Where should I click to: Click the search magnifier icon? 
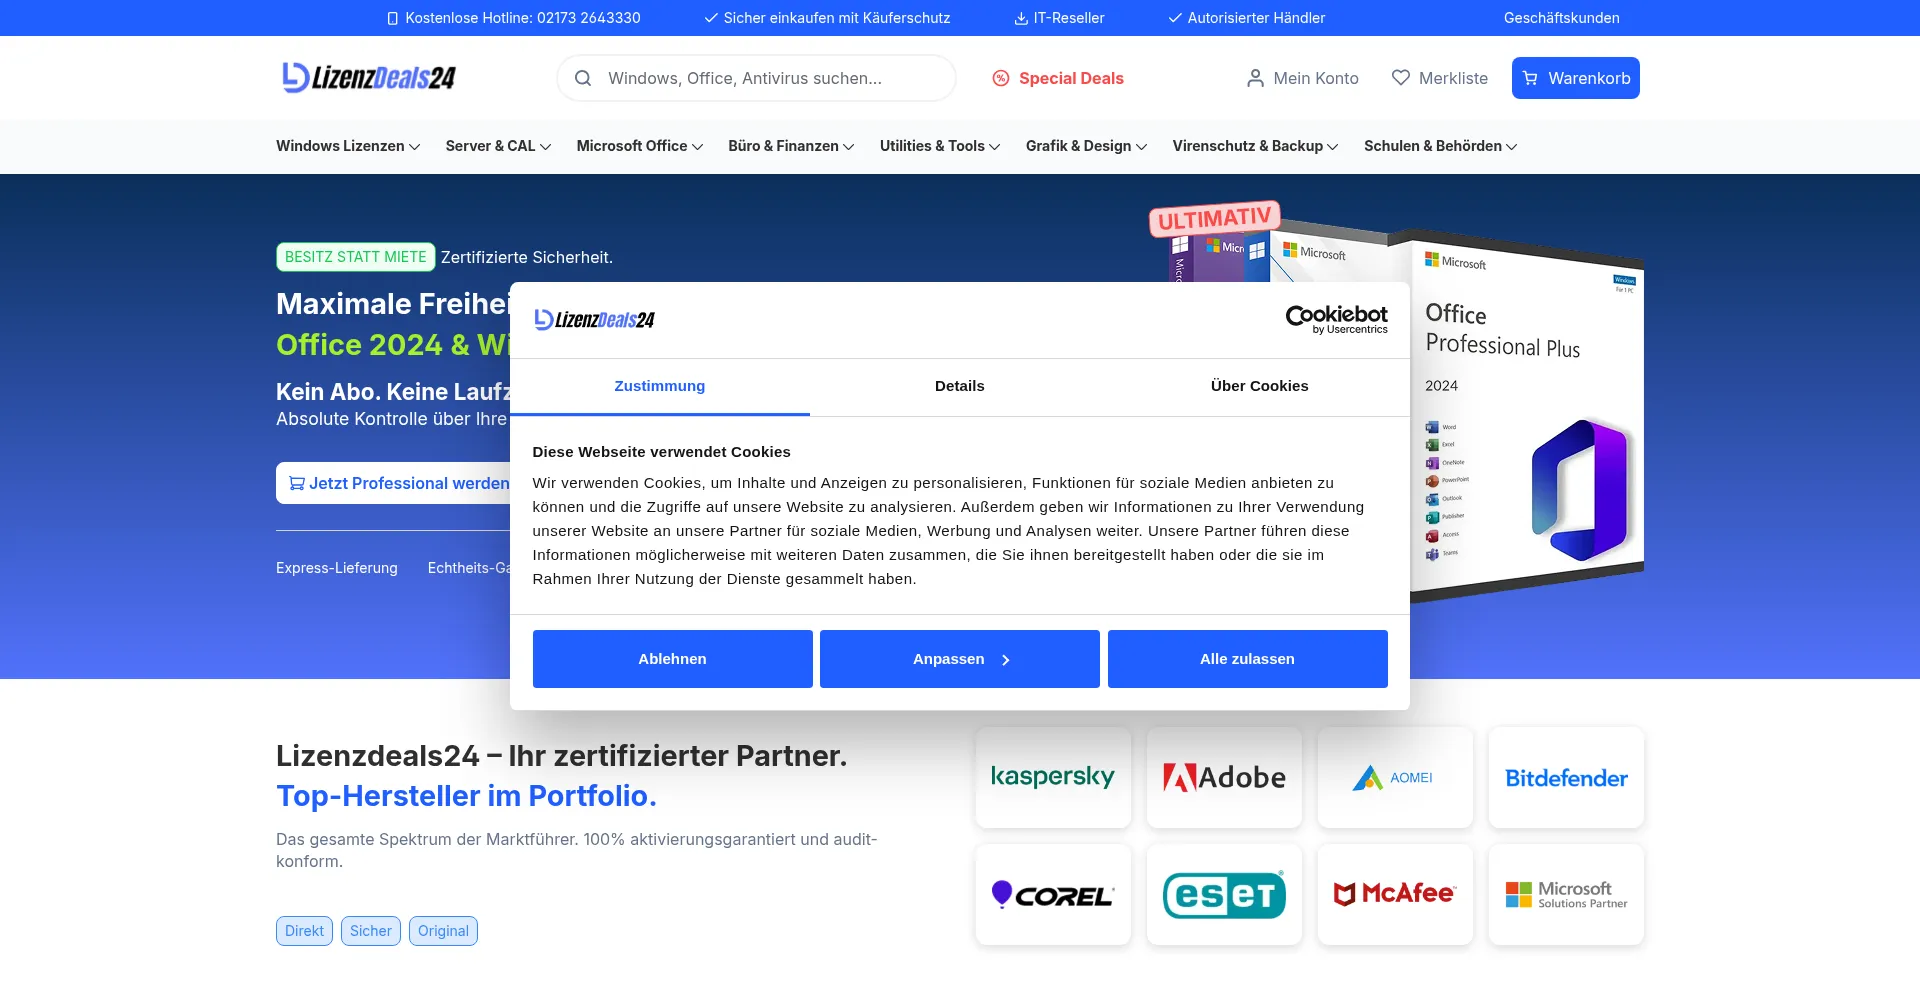coord(583,78)
